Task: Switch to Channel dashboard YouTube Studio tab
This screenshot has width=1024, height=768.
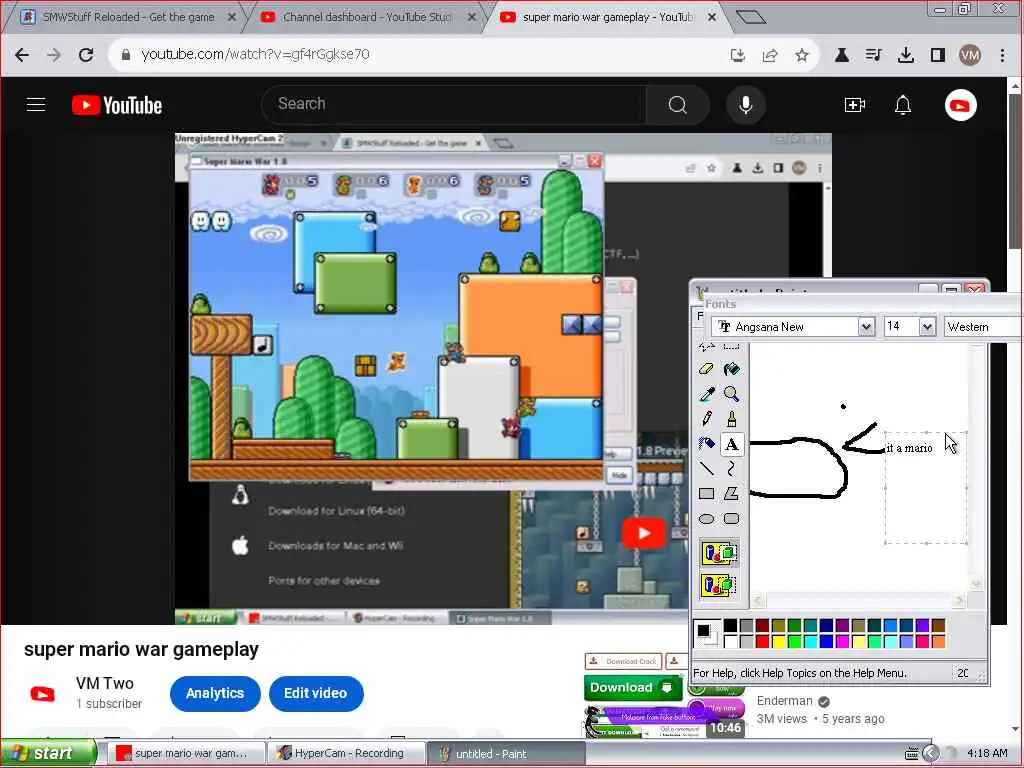Action: [x=368, y=17]
